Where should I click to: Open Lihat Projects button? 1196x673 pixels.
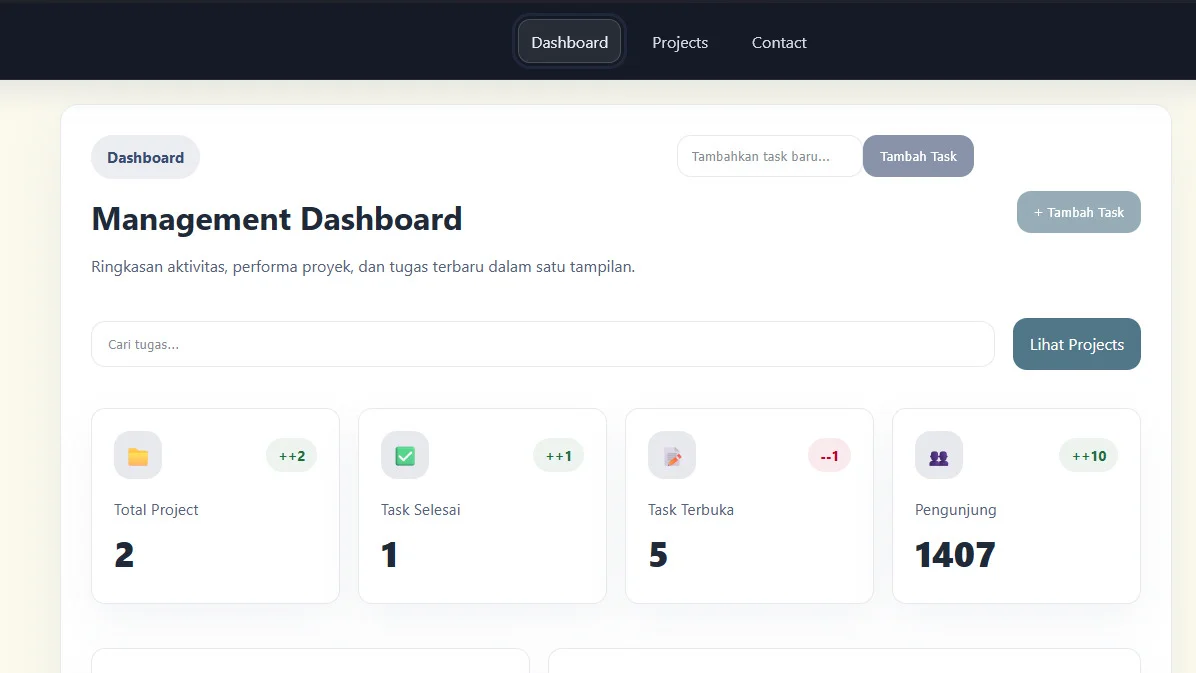point(1076,344)
